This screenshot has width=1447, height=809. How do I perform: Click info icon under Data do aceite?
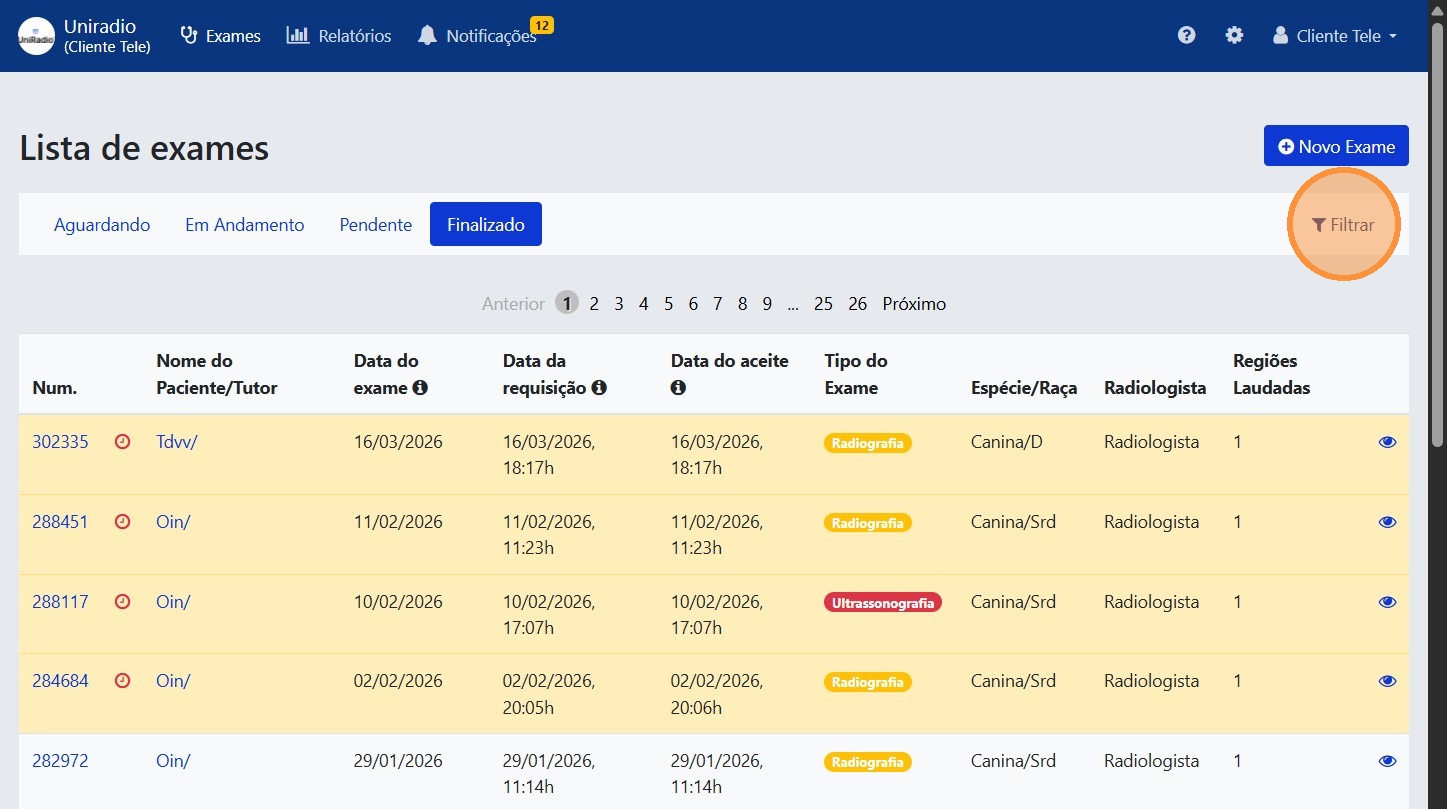[678, 388]
